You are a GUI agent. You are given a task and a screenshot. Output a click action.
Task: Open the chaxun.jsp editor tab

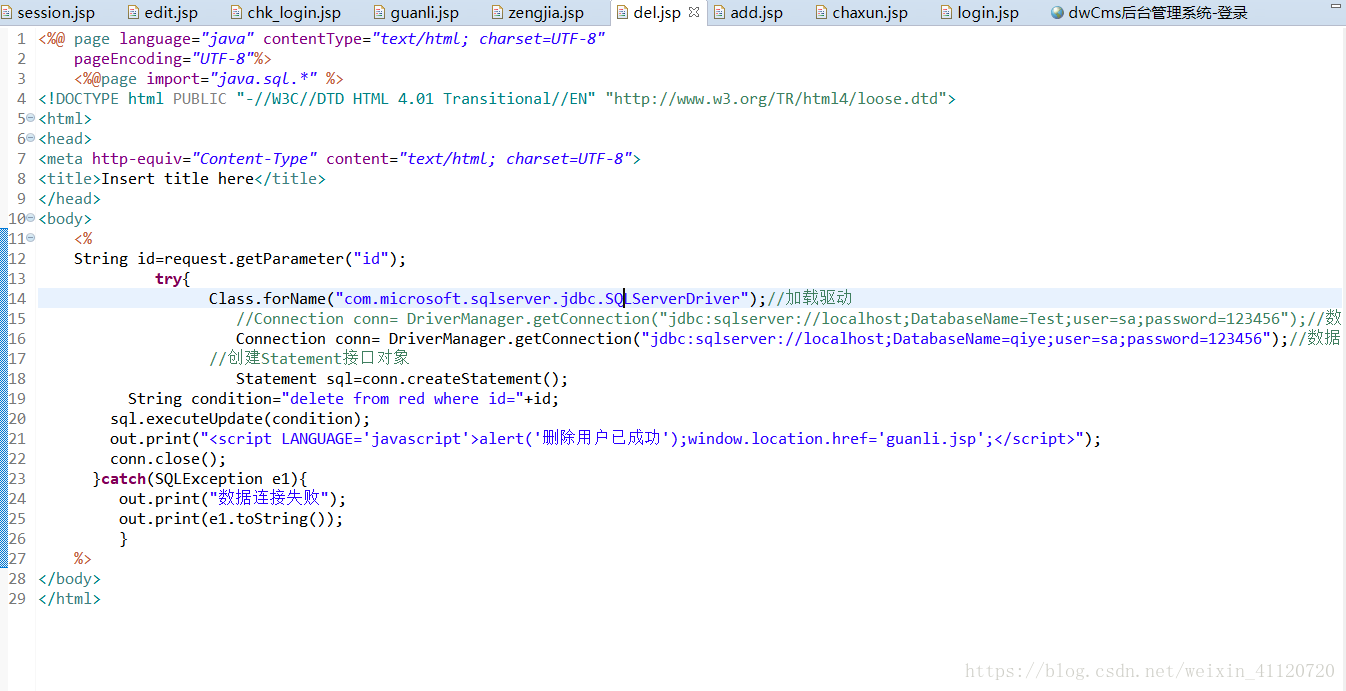[870, 13]
